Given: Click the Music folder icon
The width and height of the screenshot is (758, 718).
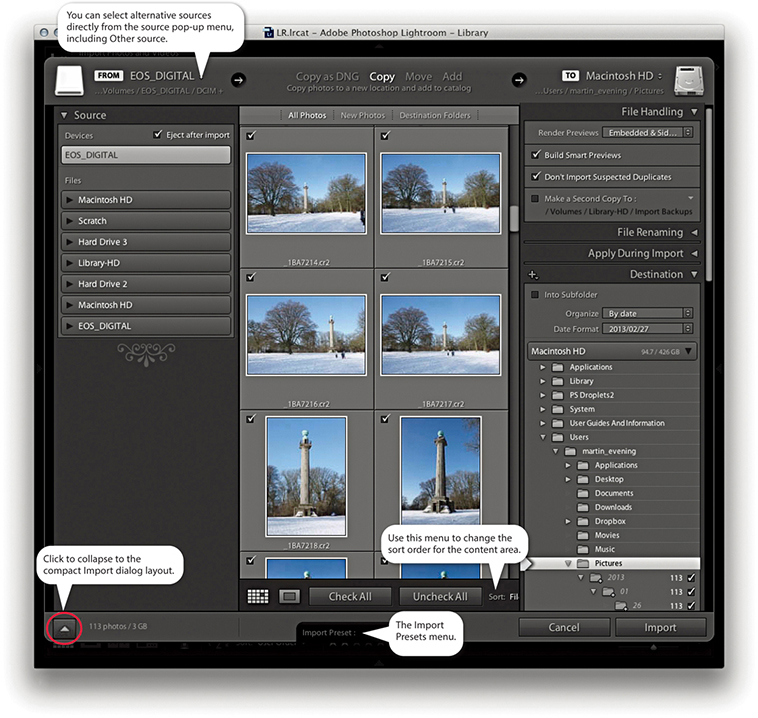Looking at the screenshot, I should pyautogui.click(x=583, y=549).
